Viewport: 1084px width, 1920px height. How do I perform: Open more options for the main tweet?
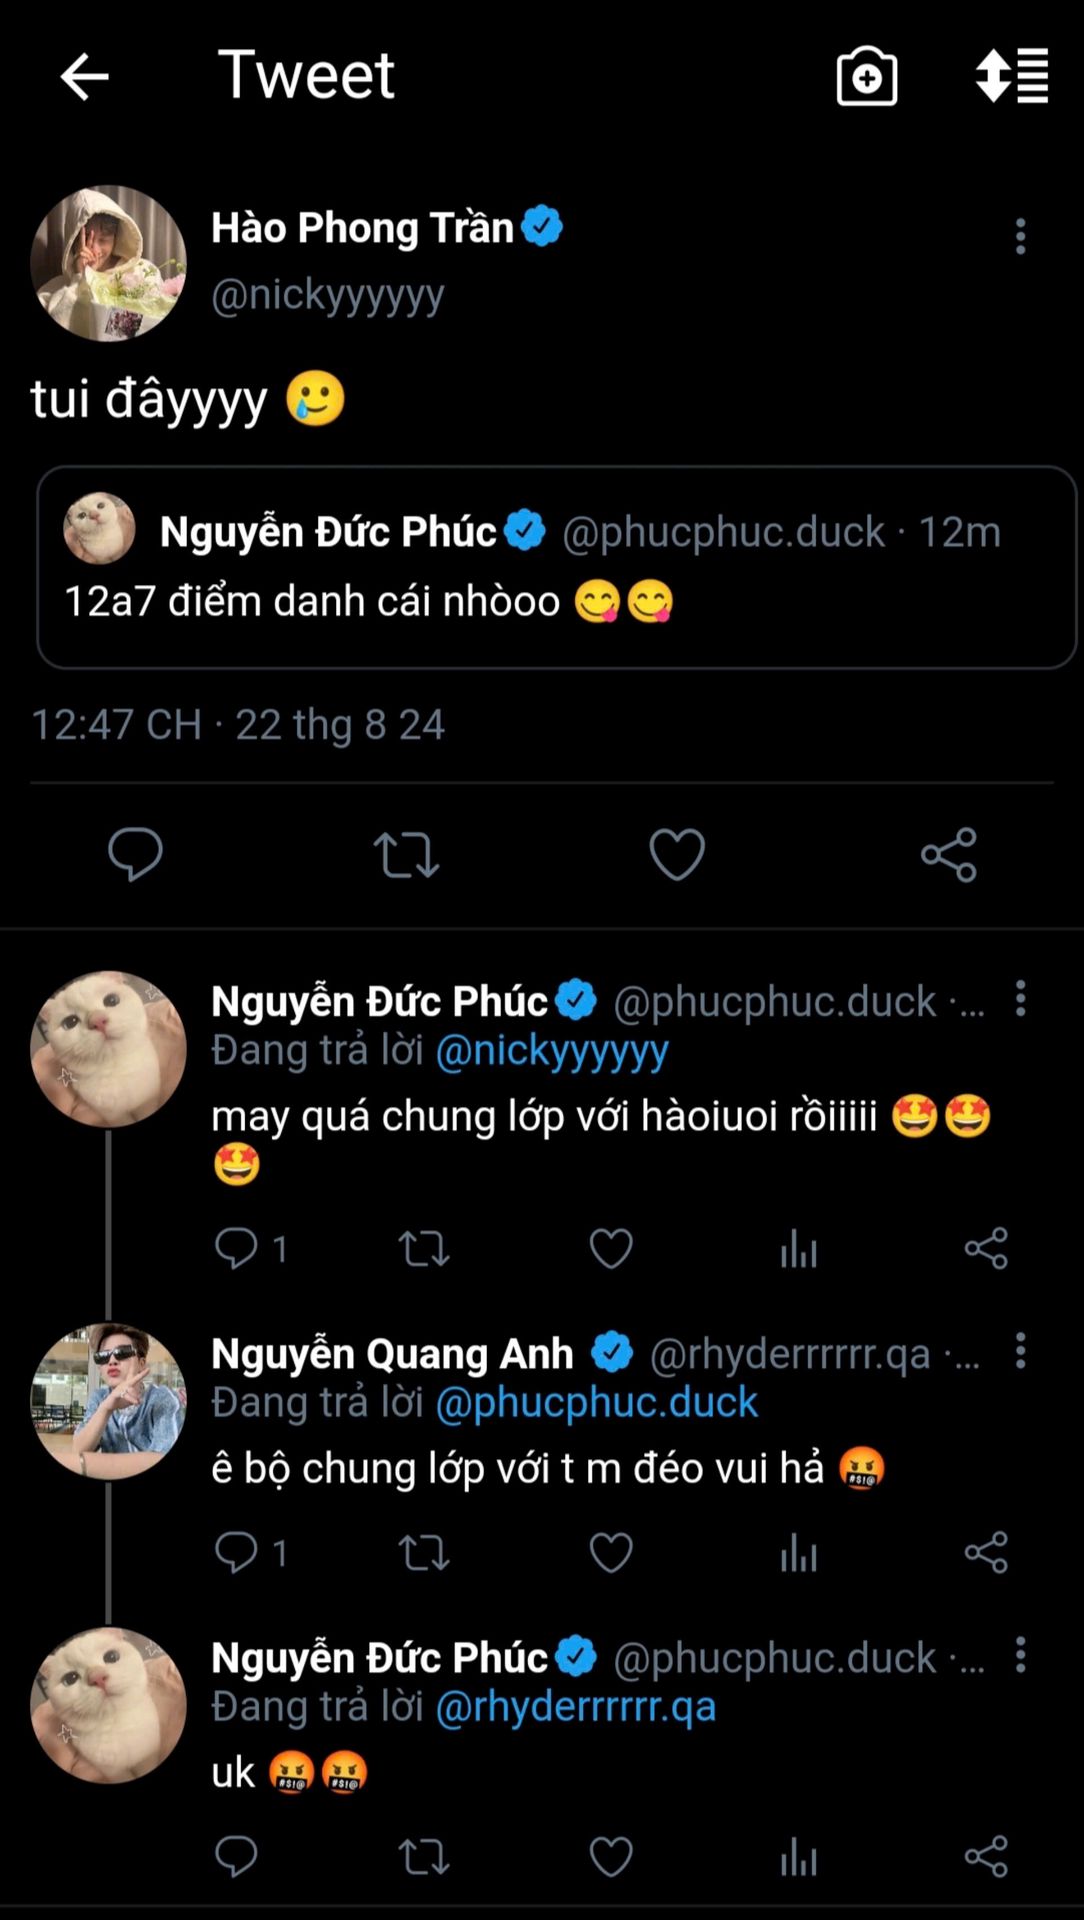coord(1020,237)
